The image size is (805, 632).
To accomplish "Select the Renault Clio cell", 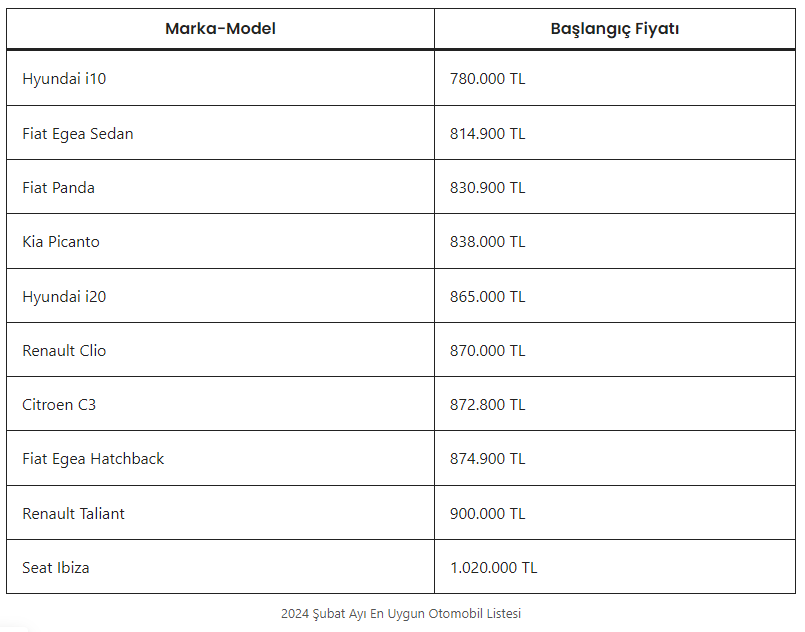I will click(64, 351).
